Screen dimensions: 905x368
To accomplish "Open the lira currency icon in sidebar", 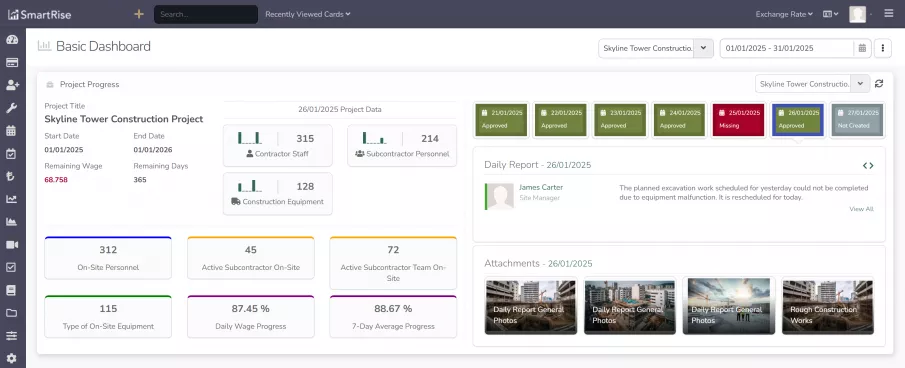I will 10,177.
